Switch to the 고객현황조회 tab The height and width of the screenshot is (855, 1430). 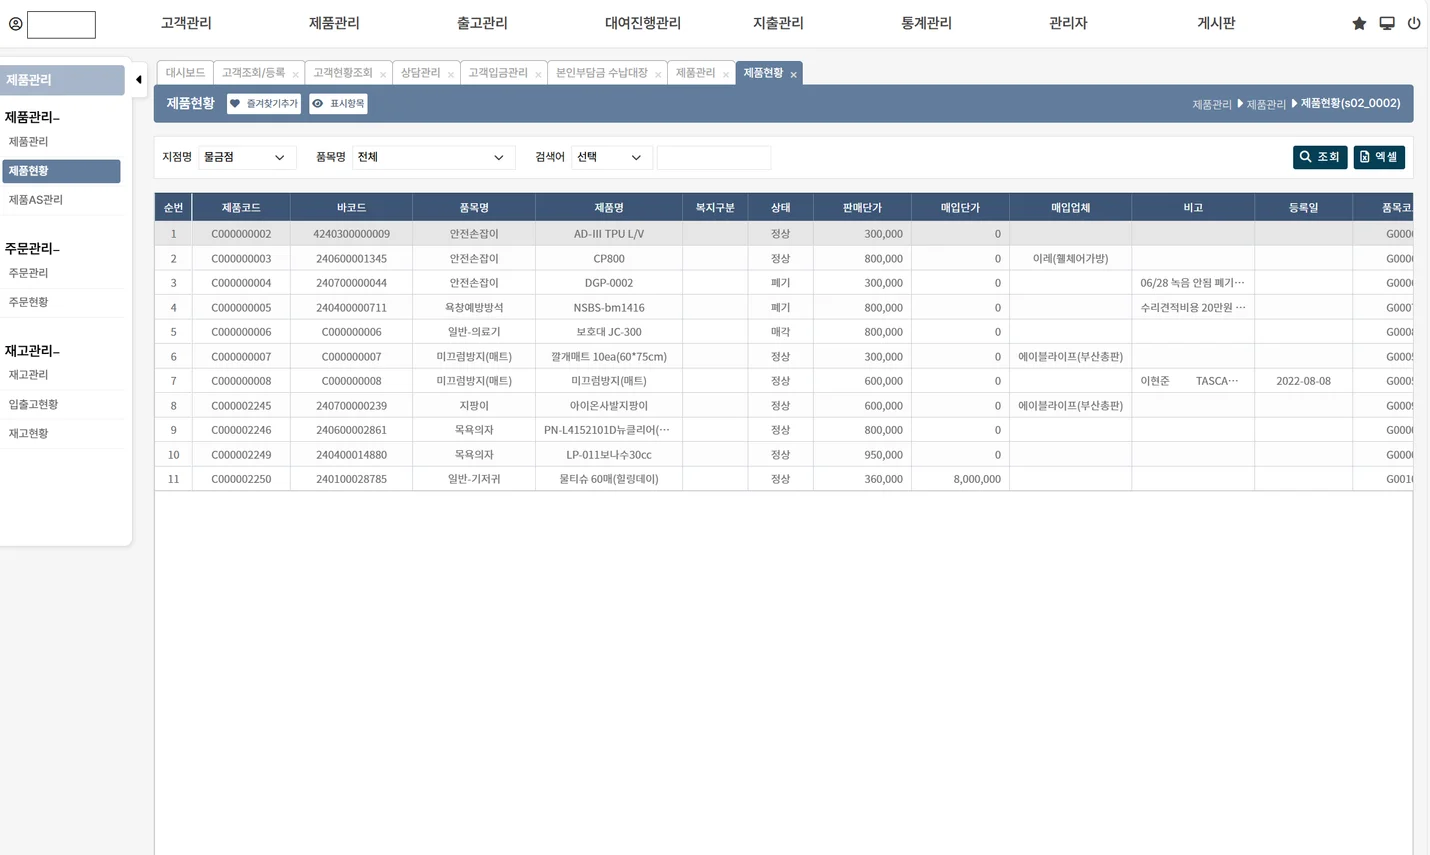[342, 73]
